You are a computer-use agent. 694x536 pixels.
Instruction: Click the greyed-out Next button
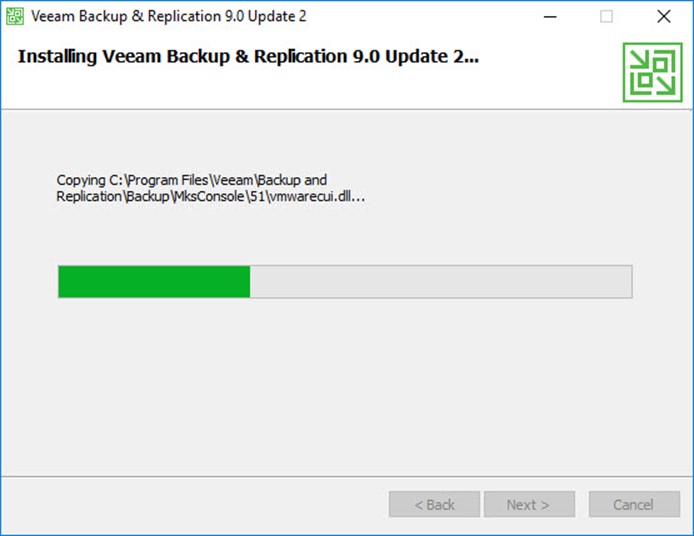click(529, 505)
